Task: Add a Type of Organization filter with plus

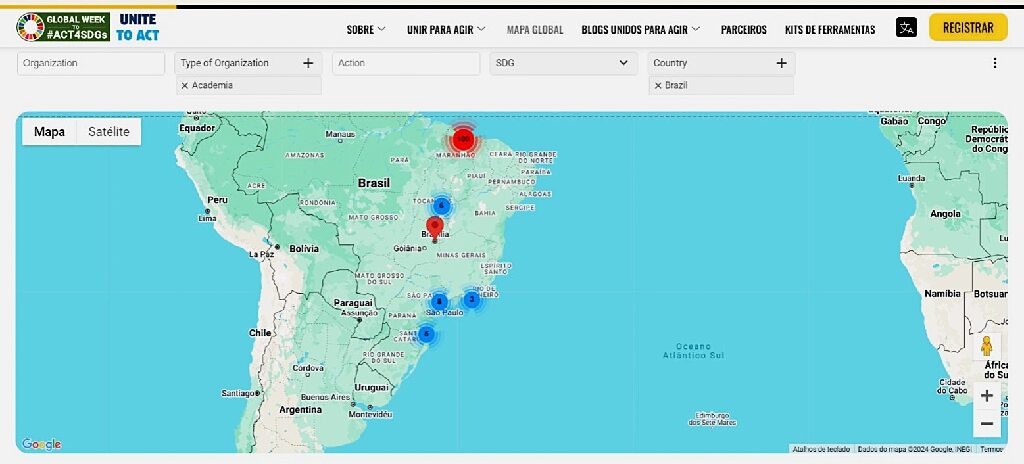Action: click(x=308, y=63)
